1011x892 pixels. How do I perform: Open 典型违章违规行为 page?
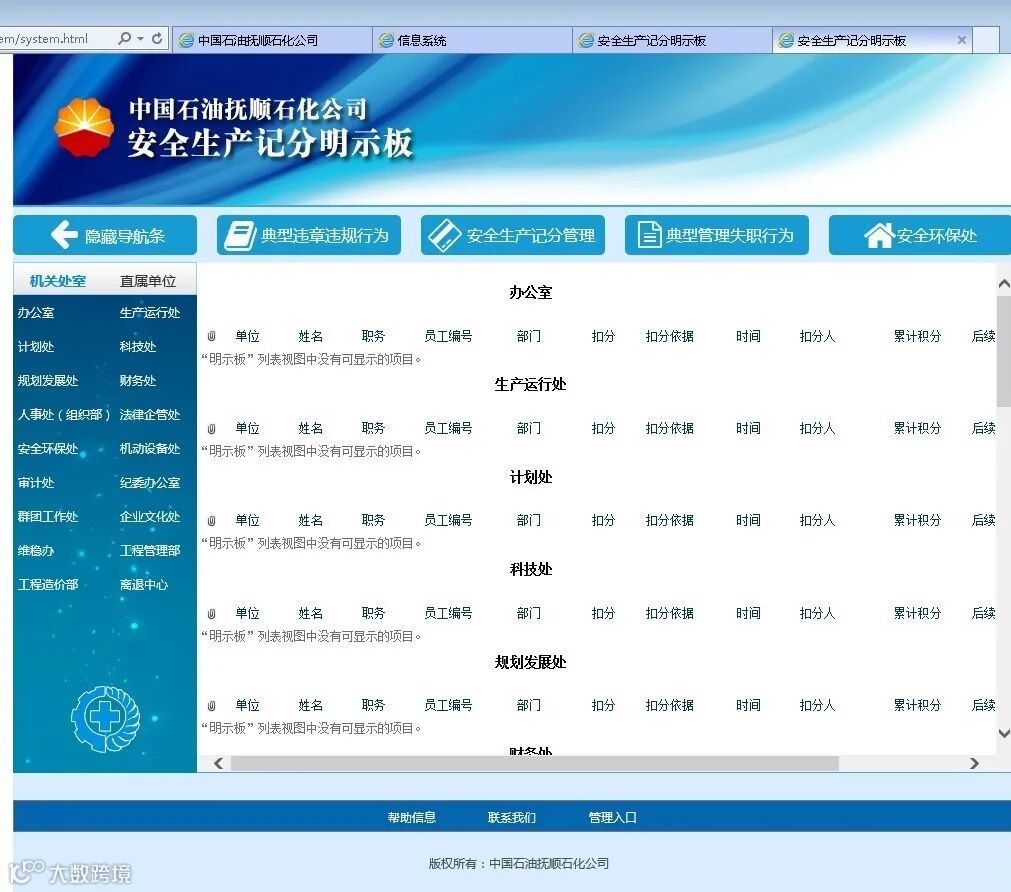309,235
